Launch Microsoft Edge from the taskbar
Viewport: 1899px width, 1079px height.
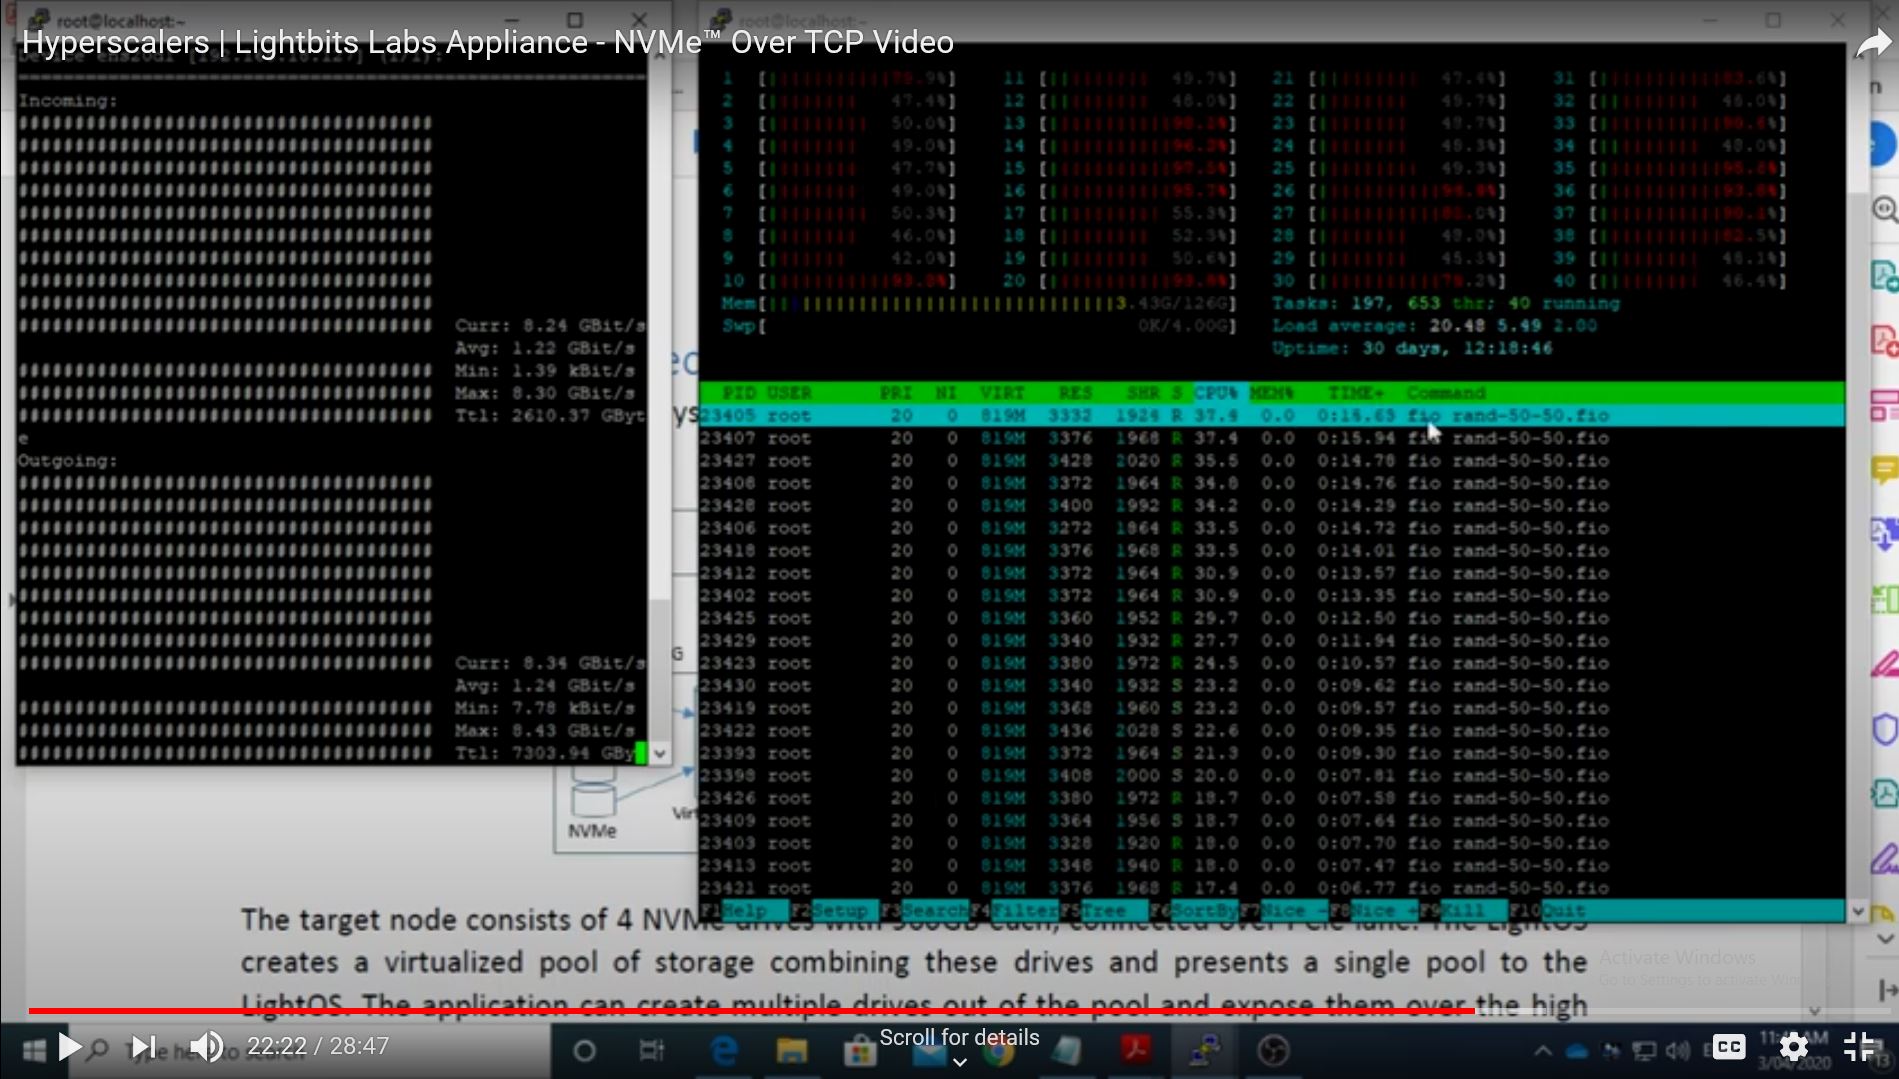(x=724, y=1051)
